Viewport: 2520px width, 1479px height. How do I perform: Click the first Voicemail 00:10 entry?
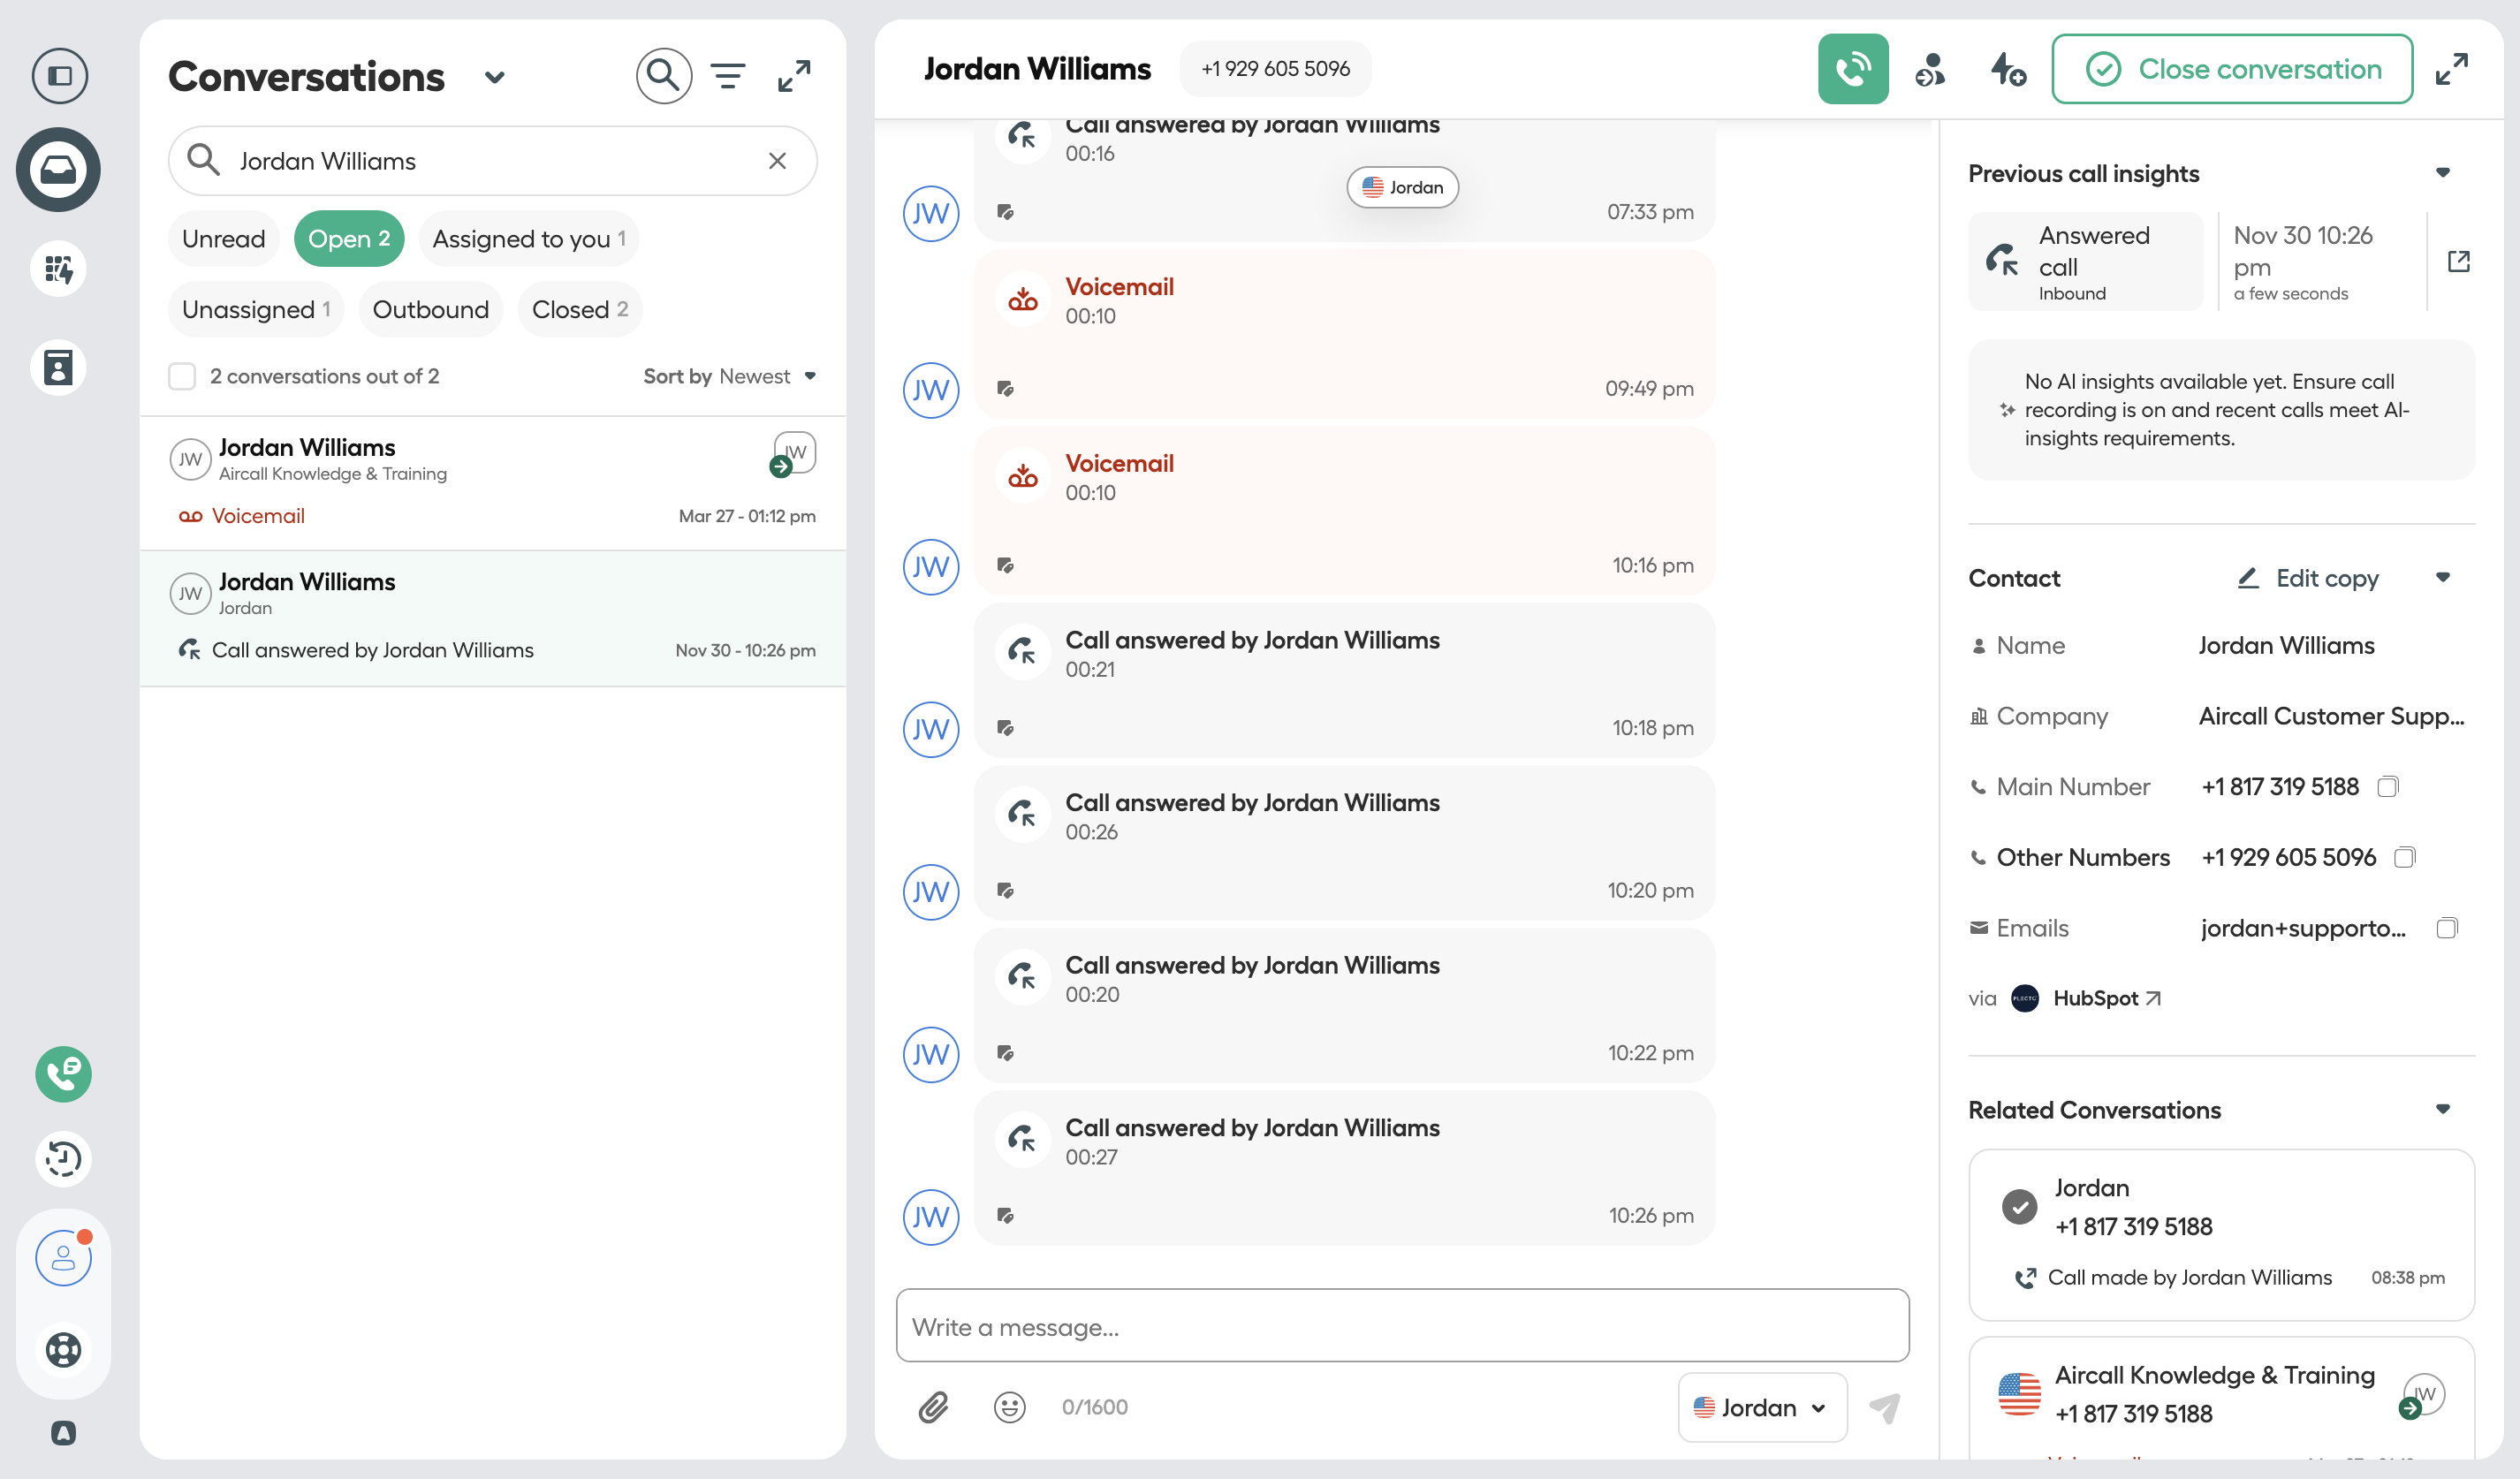pos(1344,334)
